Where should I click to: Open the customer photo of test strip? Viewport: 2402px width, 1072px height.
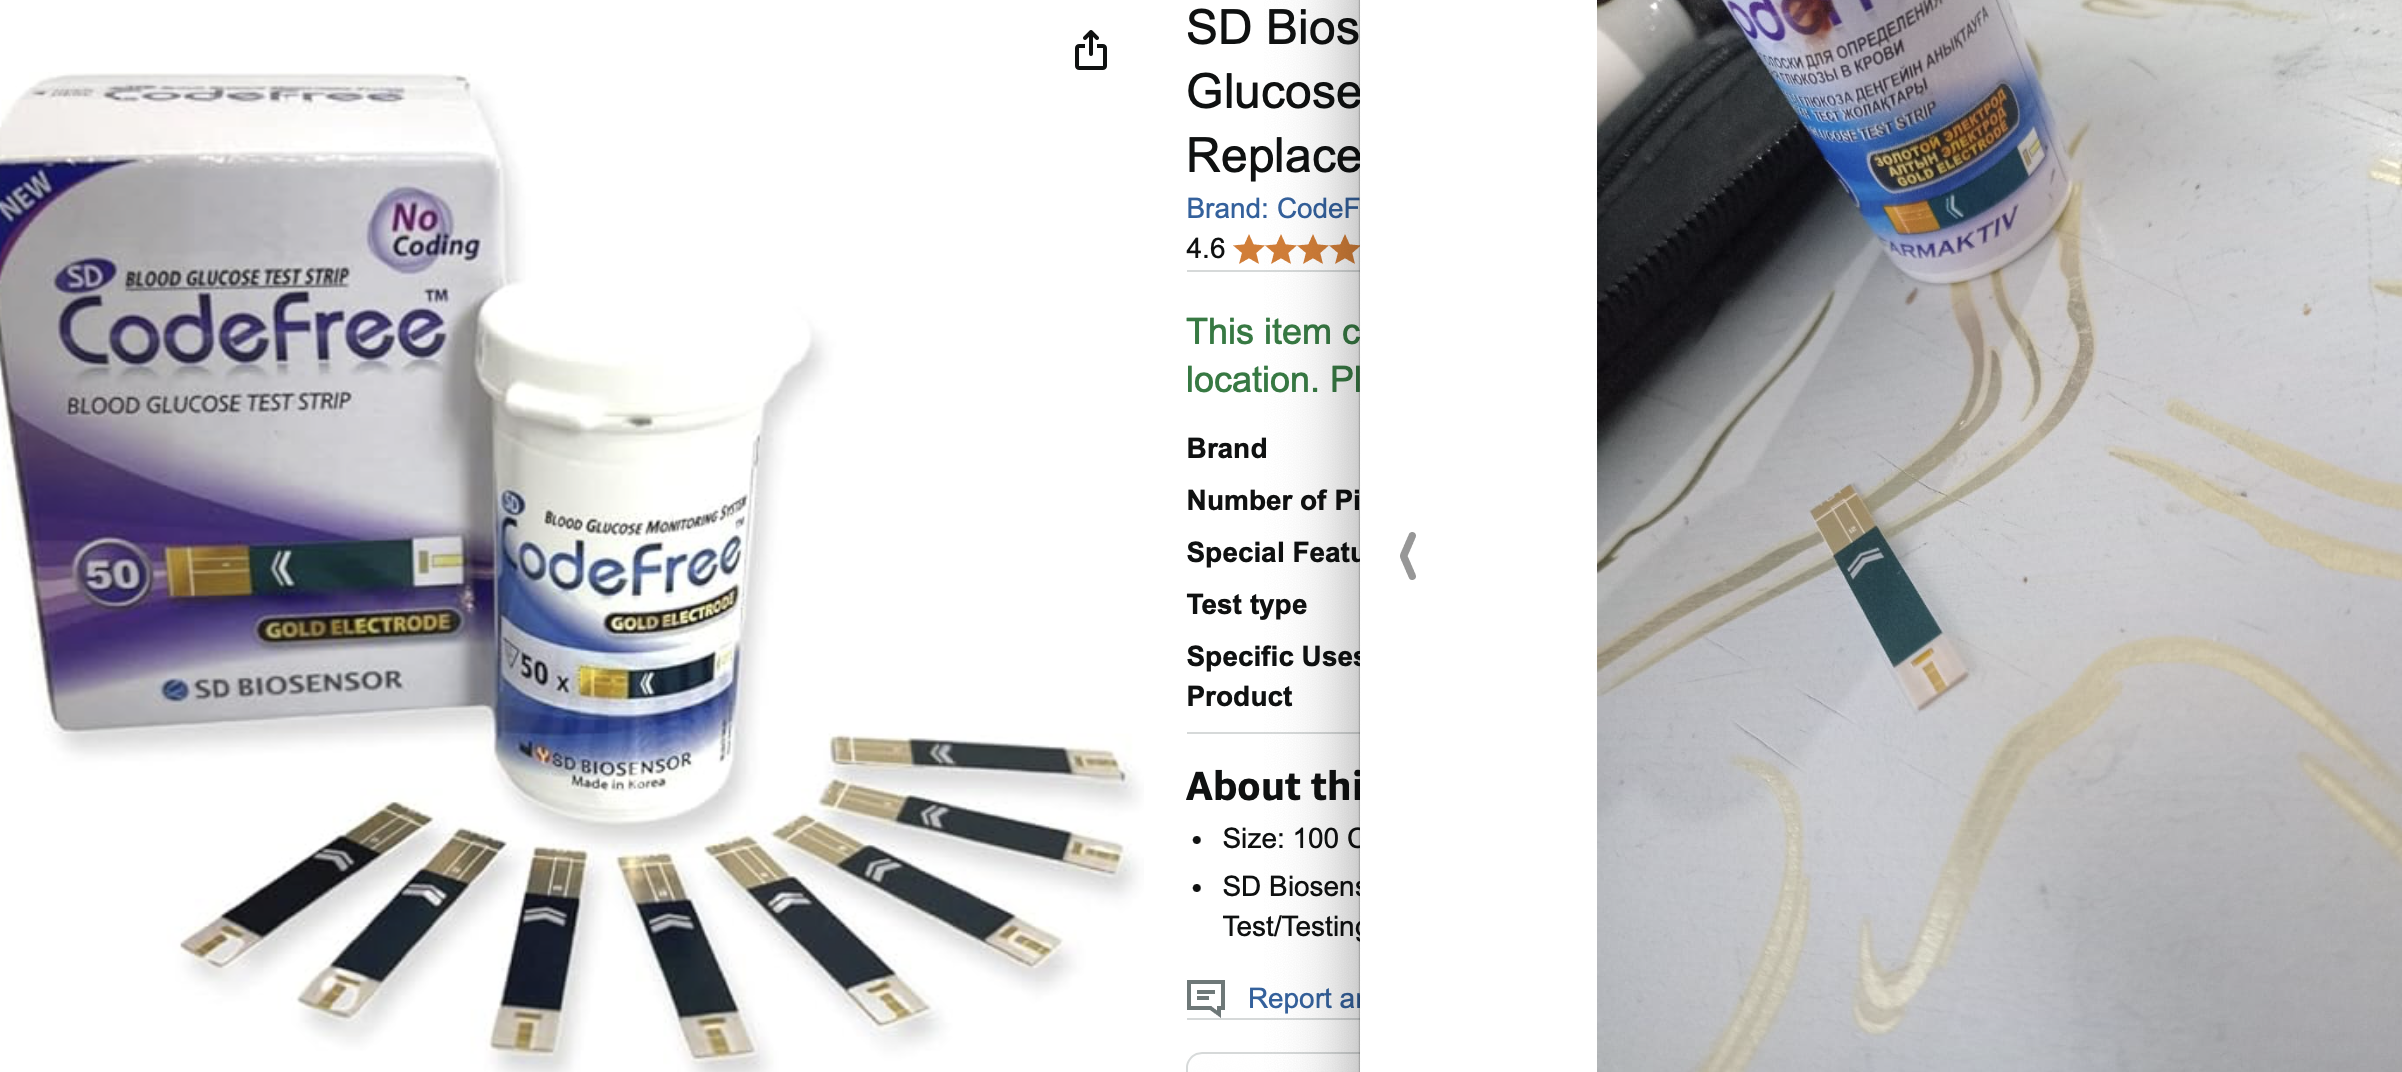pyautogui.click(x=1999, y=536)
